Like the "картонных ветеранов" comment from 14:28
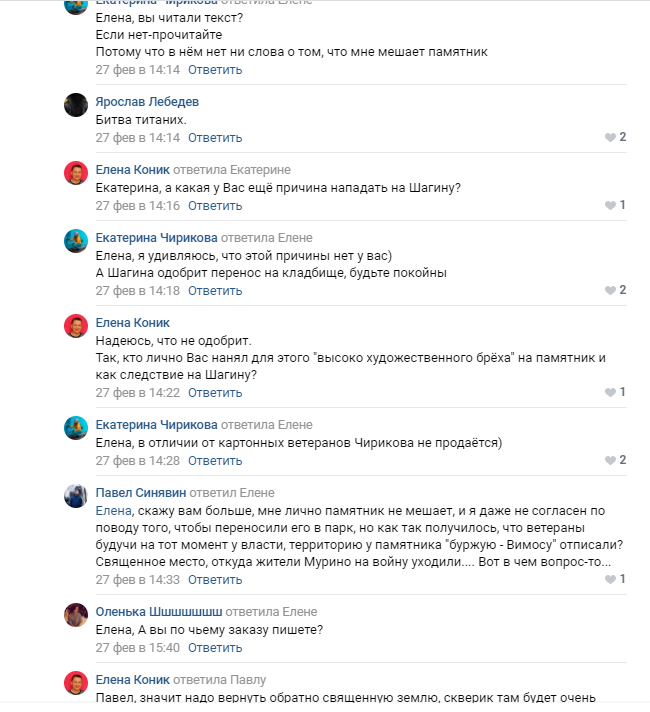The image size is (650, 712). (x=610, y=460)
